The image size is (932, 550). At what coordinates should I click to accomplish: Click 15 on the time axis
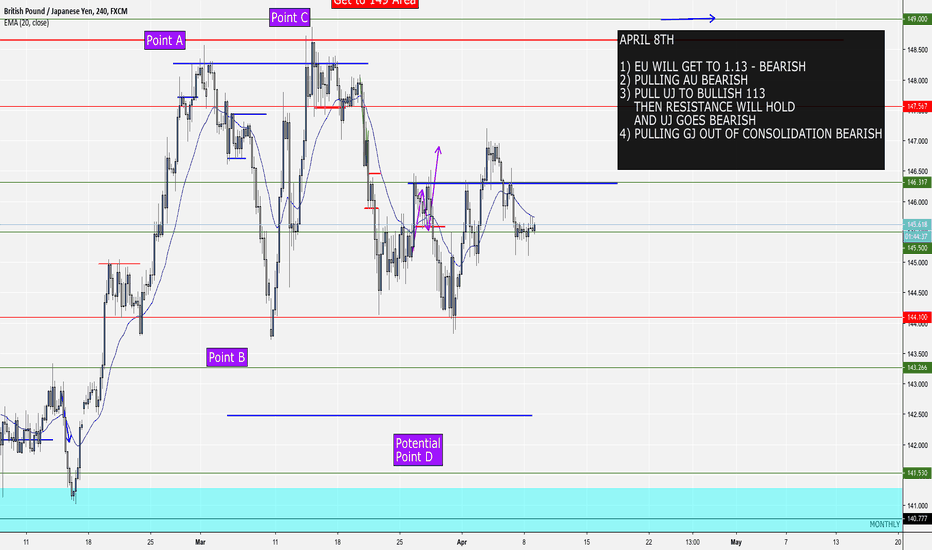pyautogui.click(x=587, y=542)
